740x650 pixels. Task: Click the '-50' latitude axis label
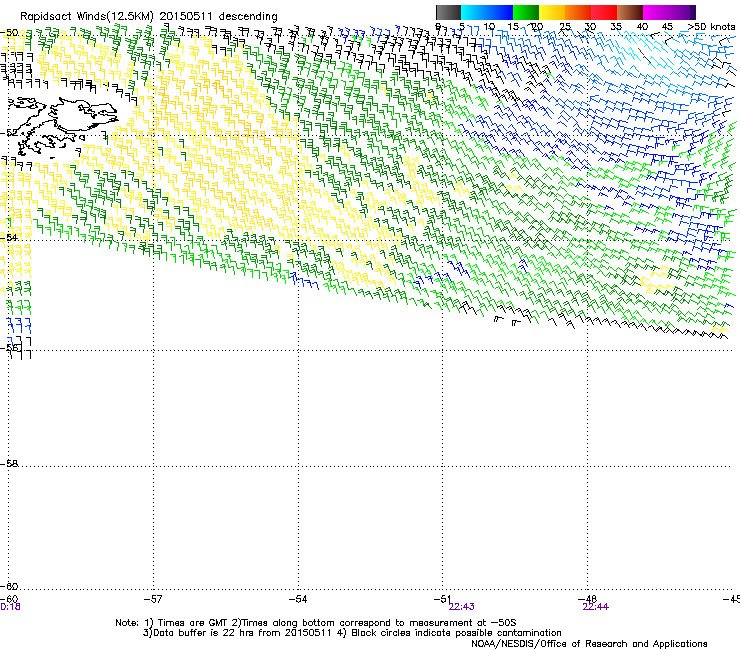click(x=9, y=33)
